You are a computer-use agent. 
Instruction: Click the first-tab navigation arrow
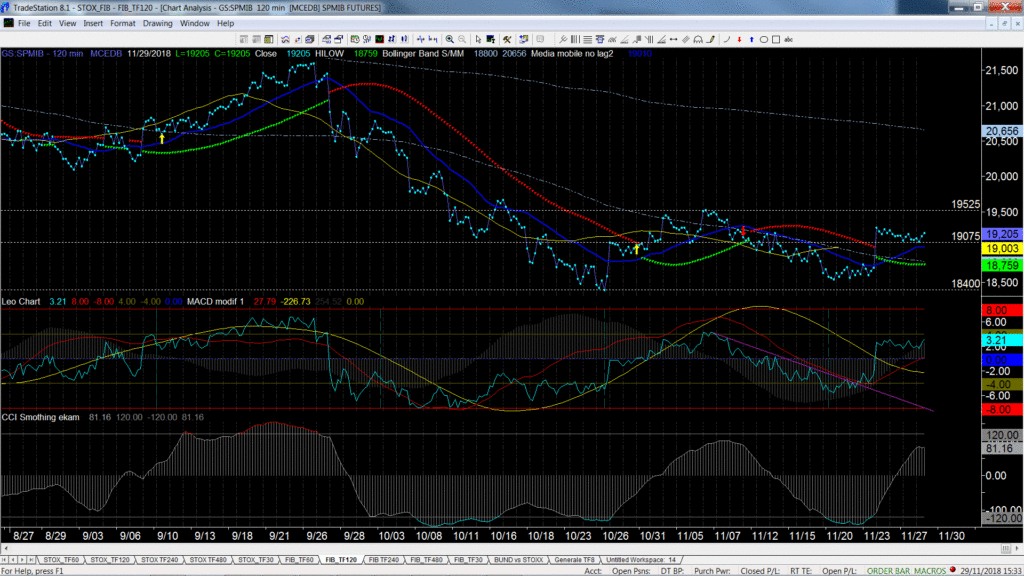tap(5, 560)
